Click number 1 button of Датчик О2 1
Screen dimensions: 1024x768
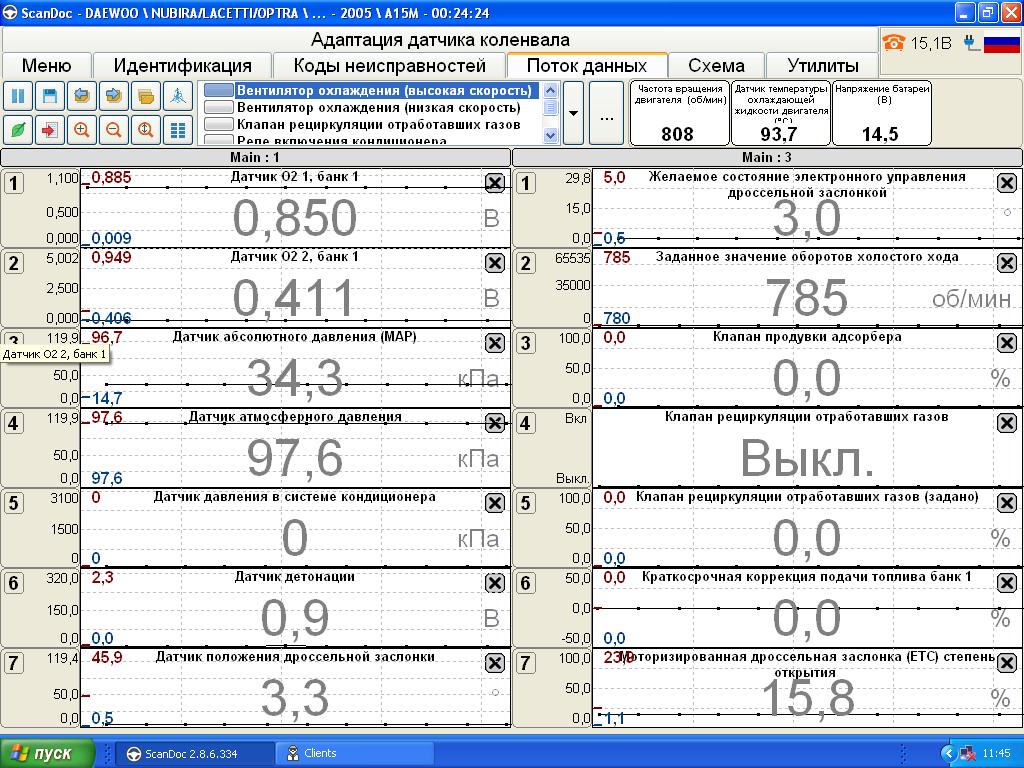tap(14, 183)
